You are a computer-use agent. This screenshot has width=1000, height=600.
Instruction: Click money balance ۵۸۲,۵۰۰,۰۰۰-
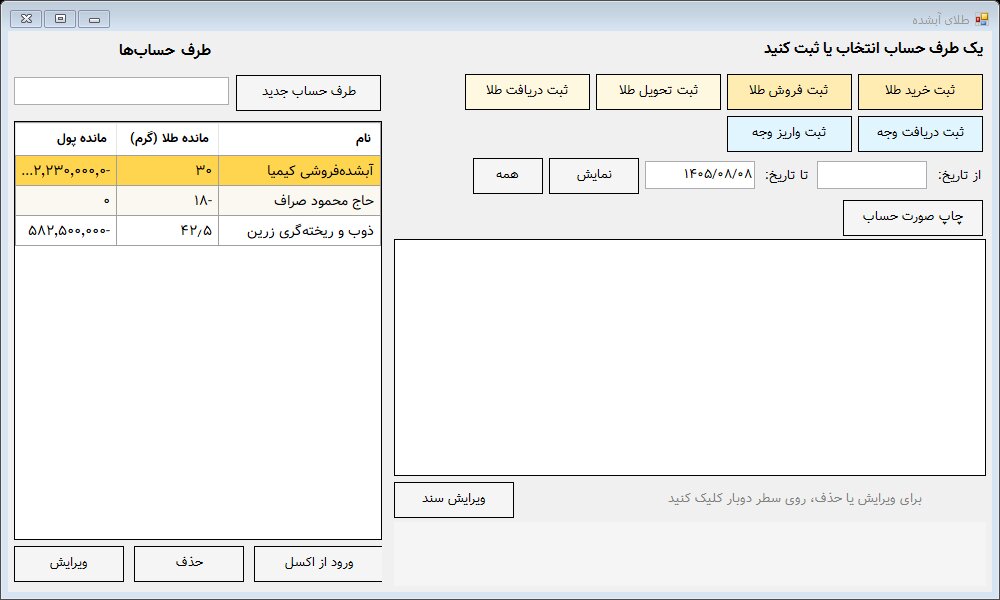coord(66,231)
